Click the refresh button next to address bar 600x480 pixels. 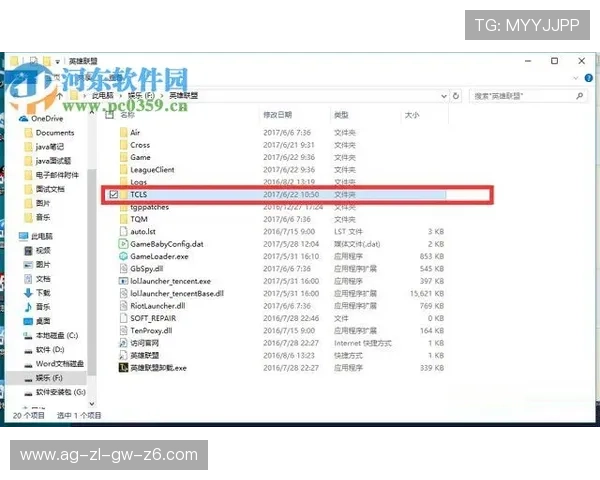456,96
